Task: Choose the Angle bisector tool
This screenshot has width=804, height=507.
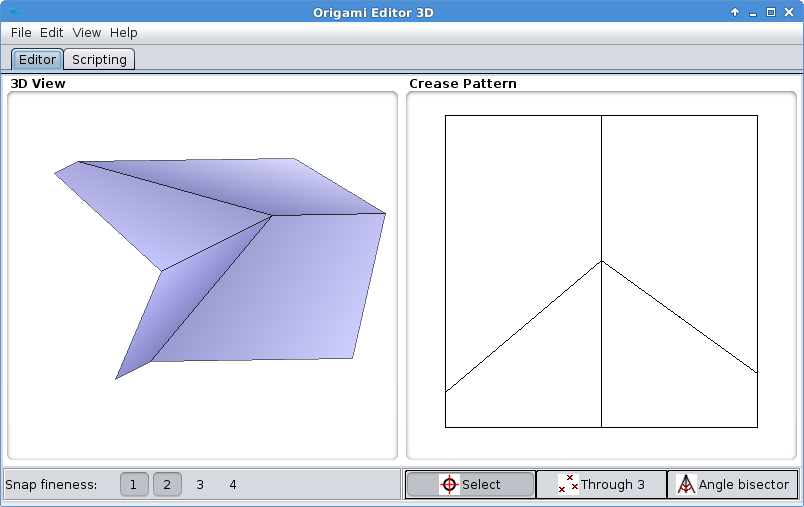Action: pyautogui.click(x=733, y=484)
